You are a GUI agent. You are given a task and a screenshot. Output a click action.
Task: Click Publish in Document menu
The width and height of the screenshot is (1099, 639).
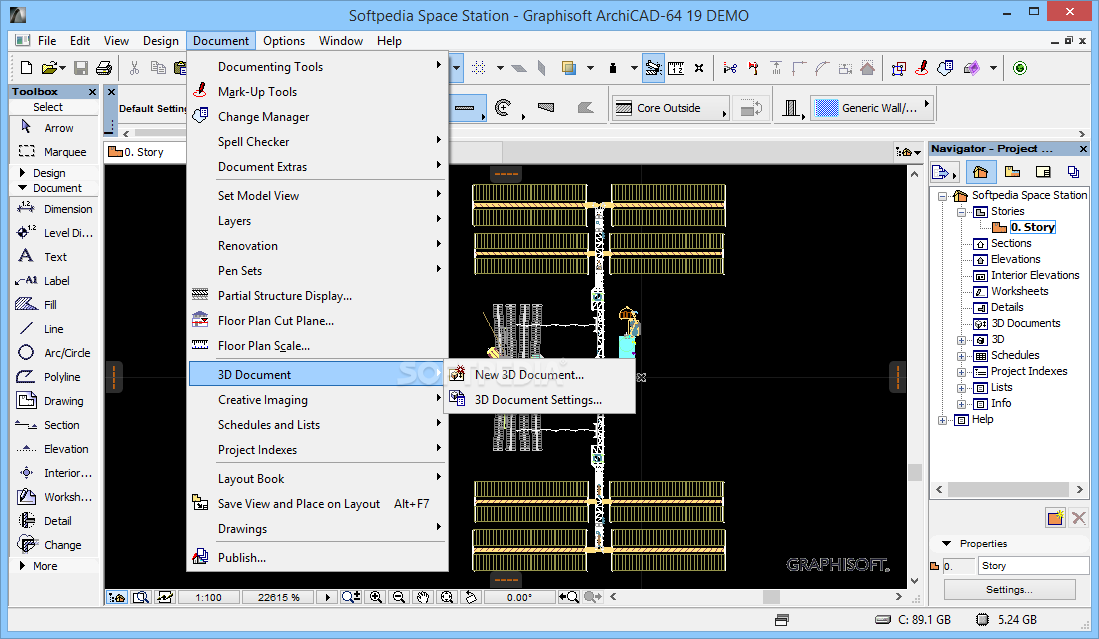(x=318, y=558)
